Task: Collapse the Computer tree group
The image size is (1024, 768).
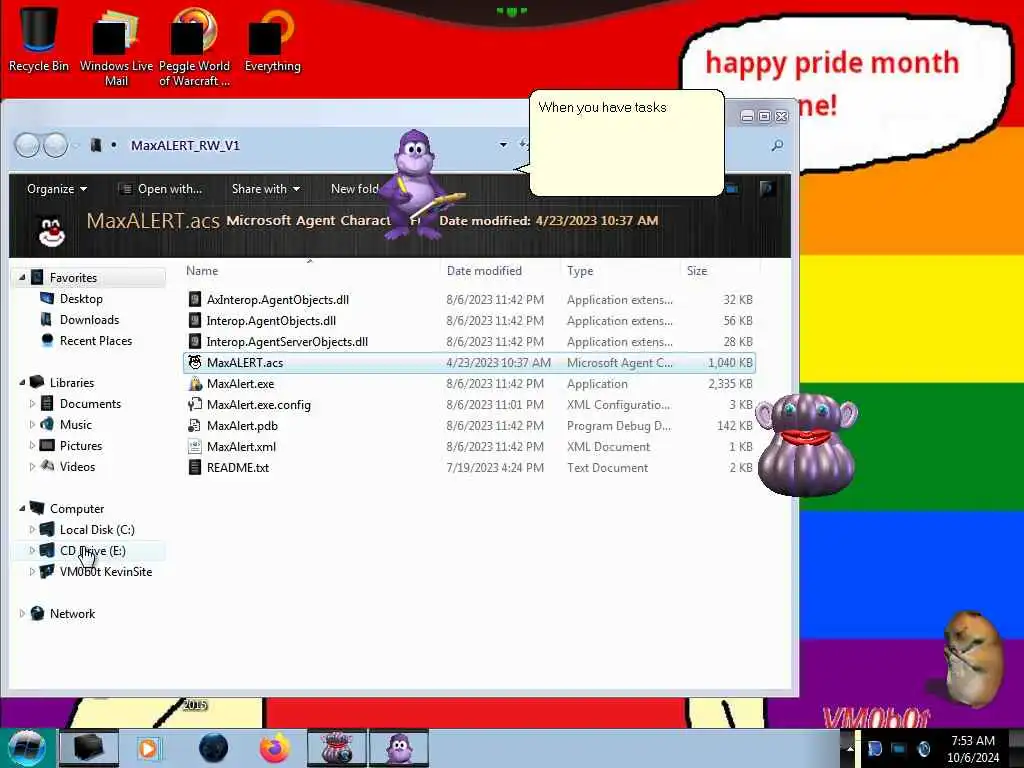Action: (22, 509)
